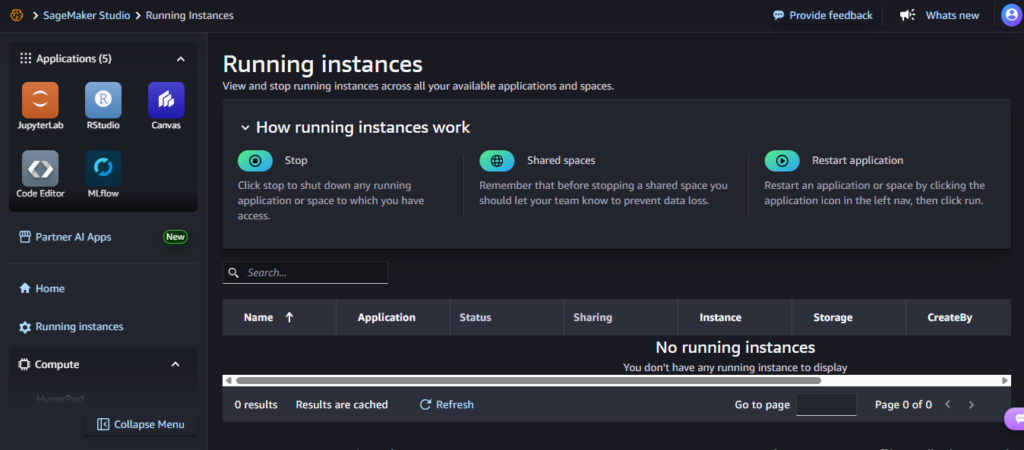The image size is (1024, 450).
Task: Click the New badge beside Partner AI Apps
Action: click(x=175, y=237)
